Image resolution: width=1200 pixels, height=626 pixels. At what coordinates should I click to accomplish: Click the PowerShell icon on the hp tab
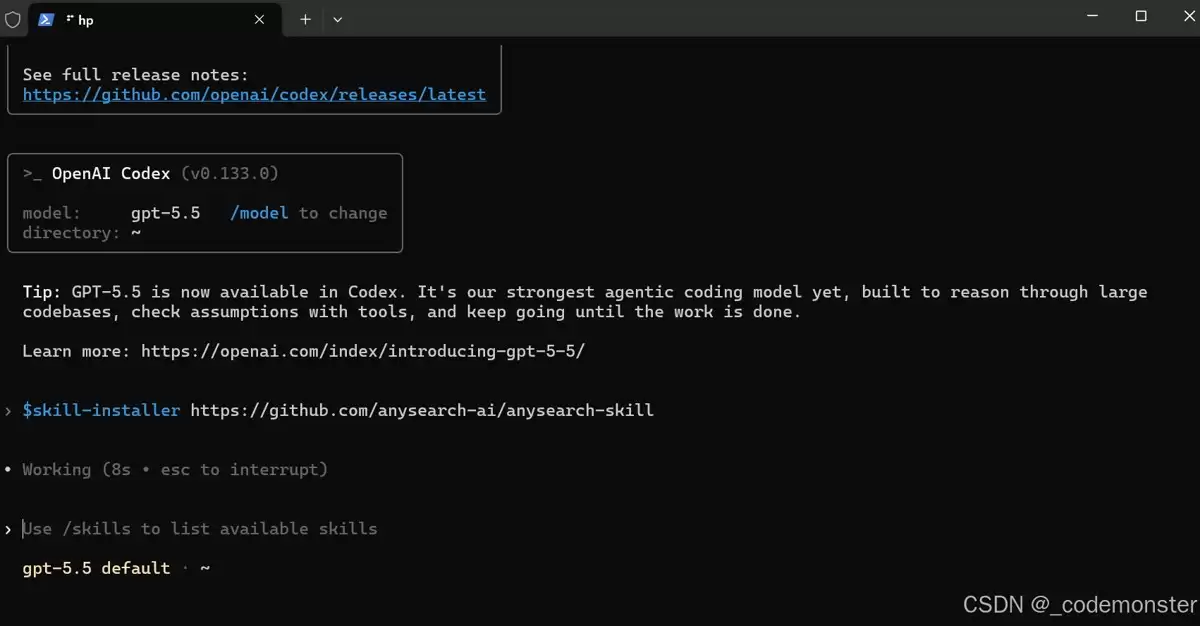click(x=46, y=19)
